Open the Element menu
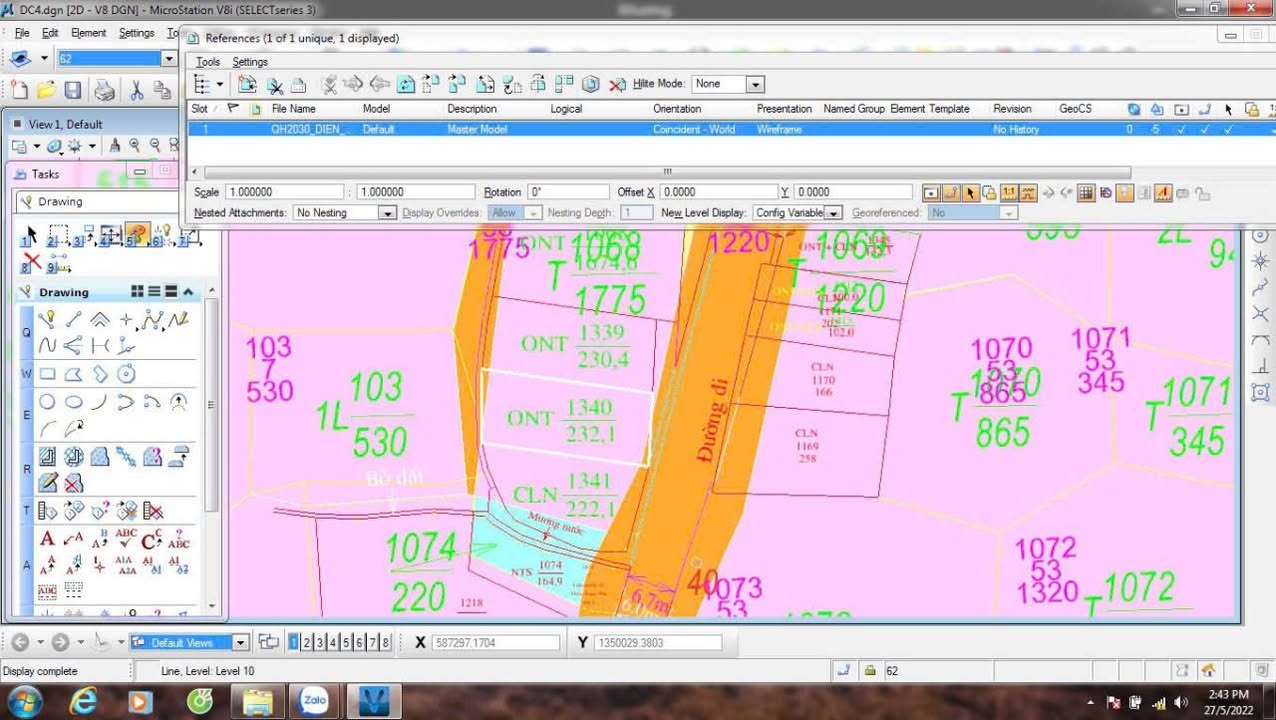This screenshot has height=720, width=1276. [88, 33]
